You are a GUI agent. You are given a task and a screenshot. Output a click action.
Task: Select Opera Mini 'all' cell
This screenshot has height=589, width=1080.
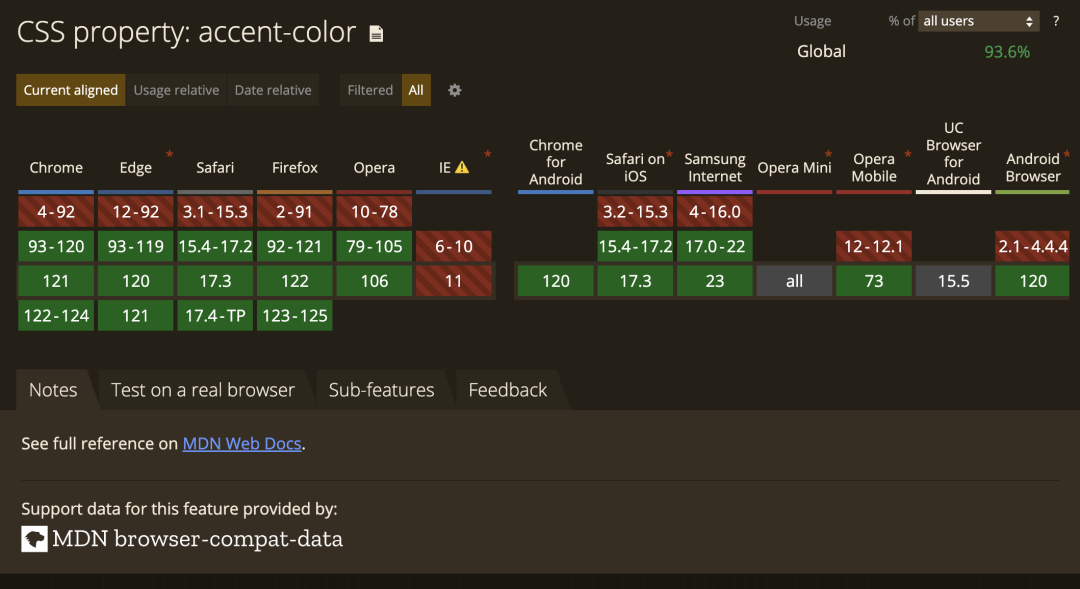(x=794, y=281)
